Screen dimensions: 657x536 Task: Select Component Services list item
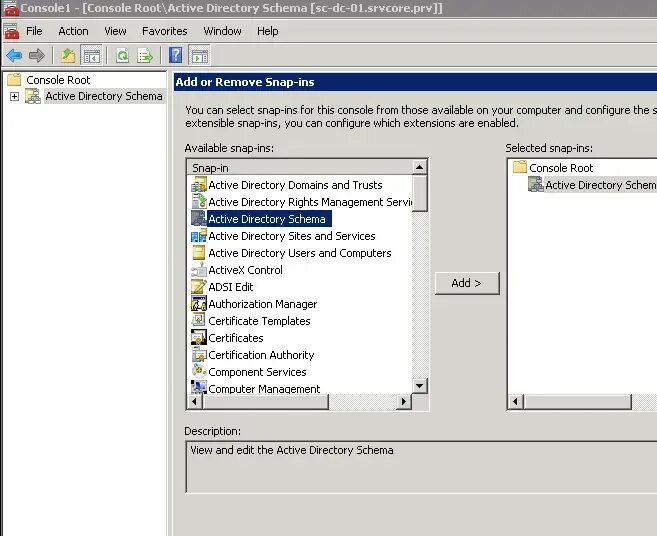(257, 372)
